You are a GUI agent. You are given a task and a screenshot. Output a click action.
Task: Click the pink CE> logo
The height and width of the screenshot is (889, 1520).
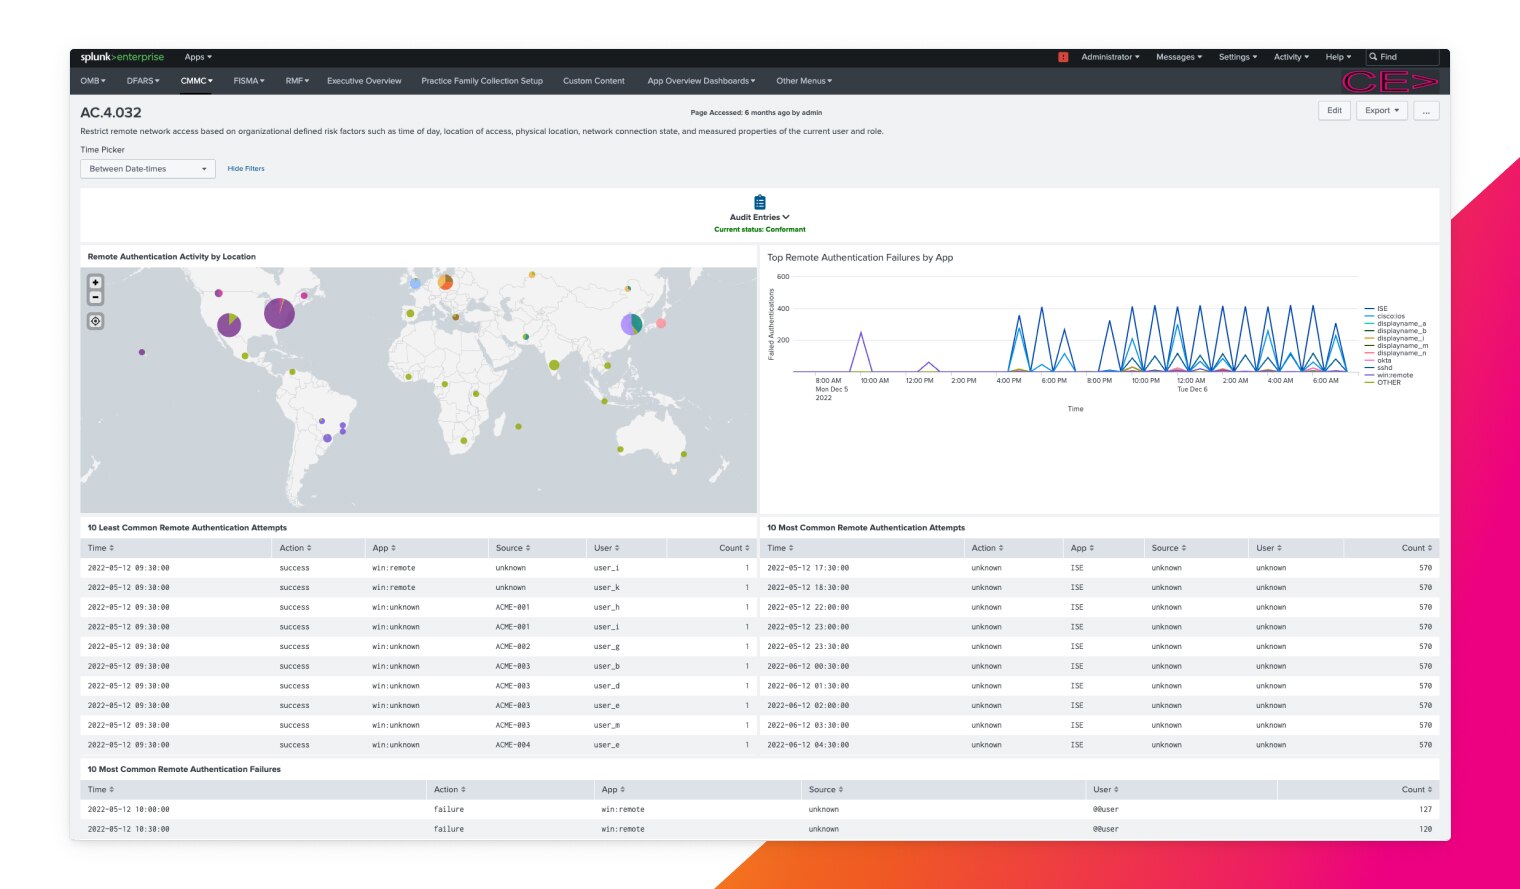tap(1389, 82)
